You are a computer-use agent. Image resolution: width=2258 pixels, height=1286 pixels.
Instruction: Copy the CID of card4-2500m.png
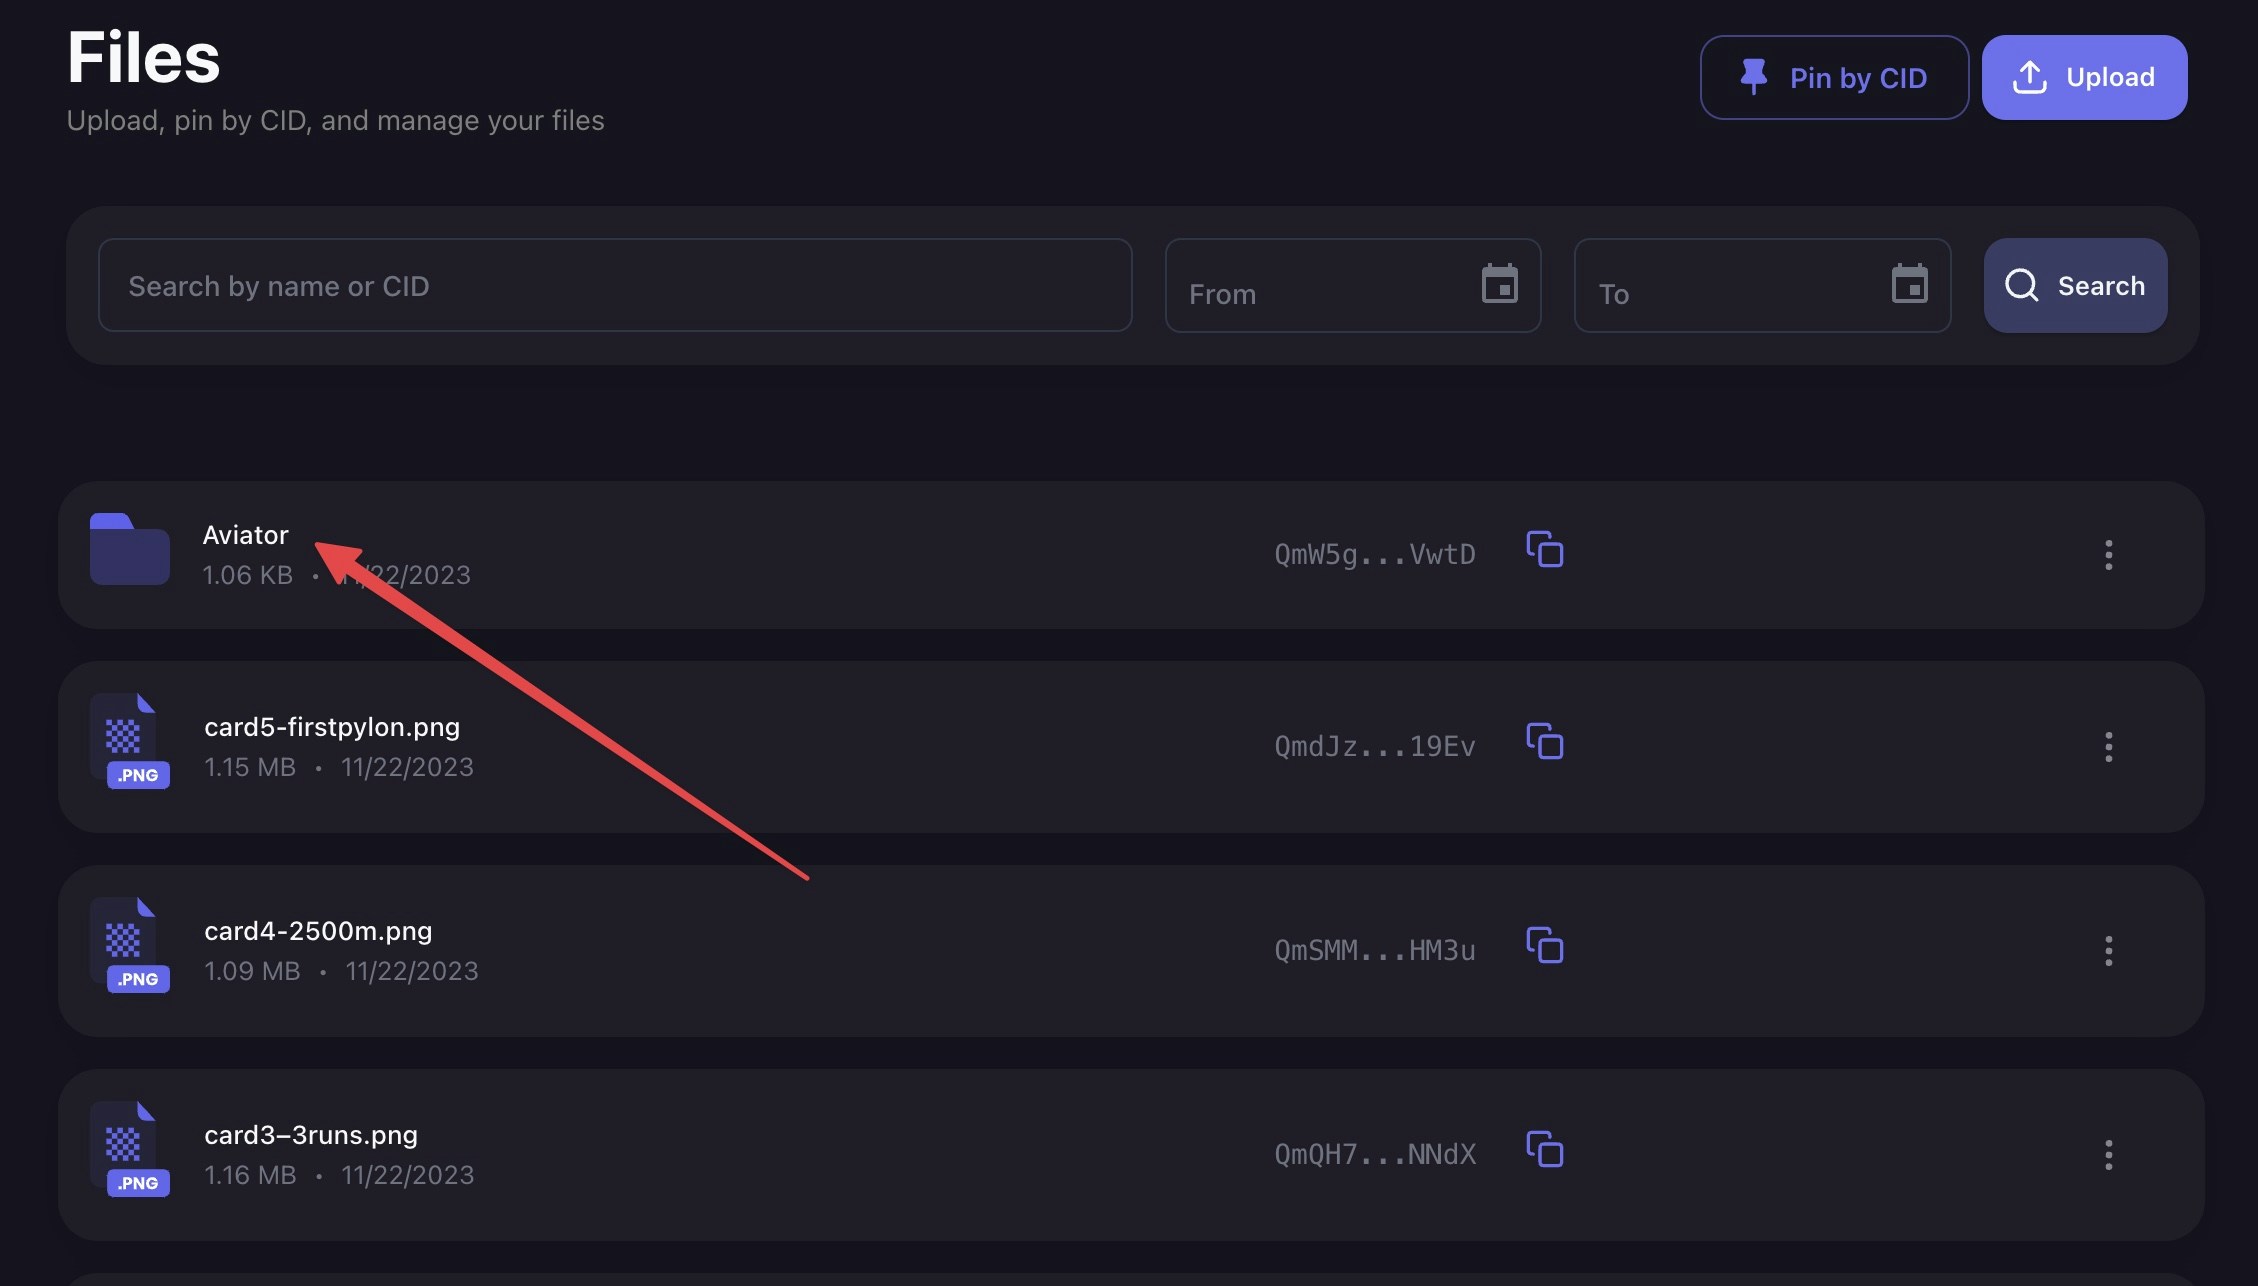(x=1544, y=946)
